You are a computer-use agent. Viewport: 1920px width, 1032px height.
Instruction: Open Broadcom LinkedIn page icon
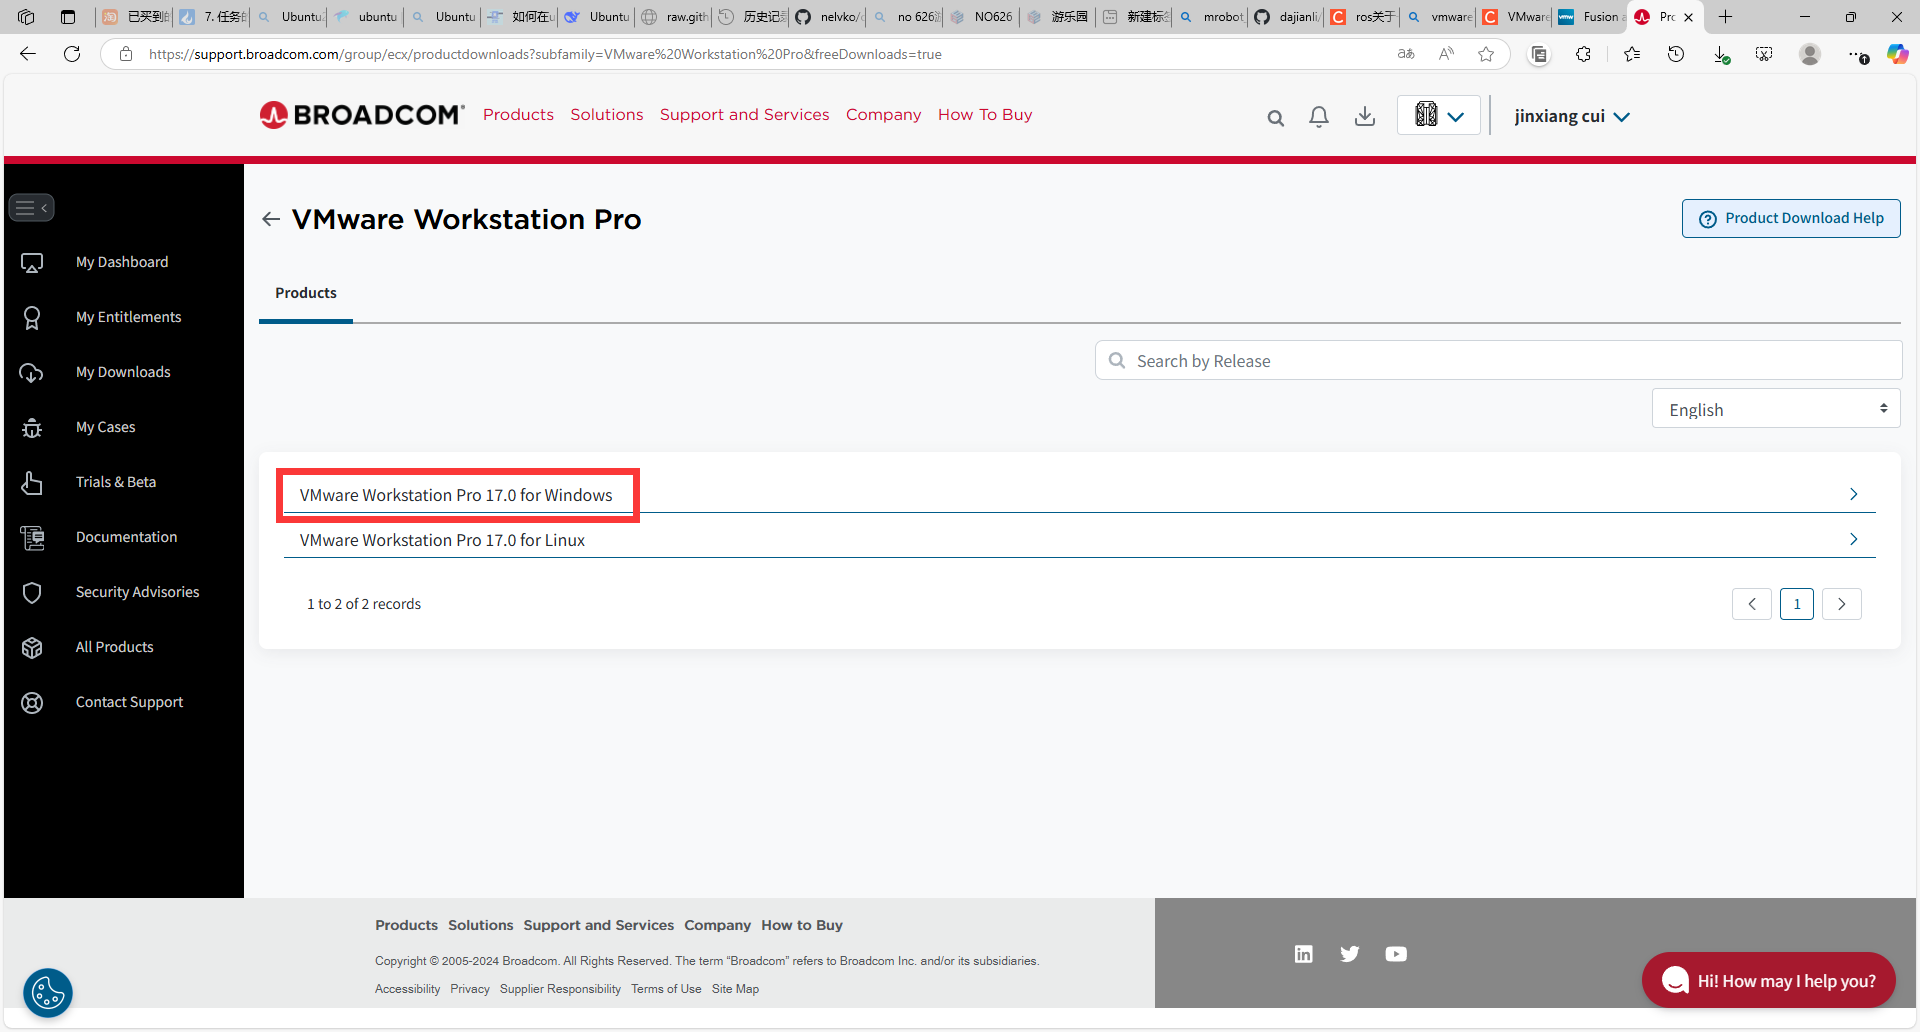(x=1303, y=954)
